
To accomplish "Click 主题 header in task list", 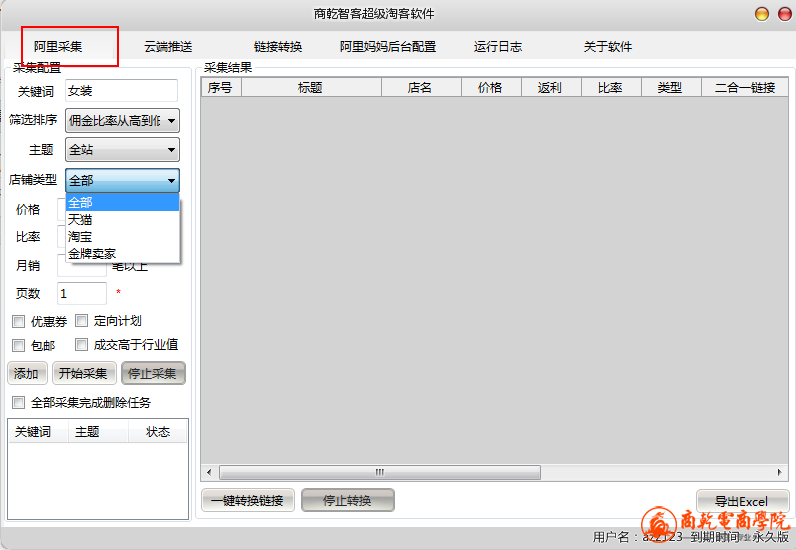I will 98,432.
